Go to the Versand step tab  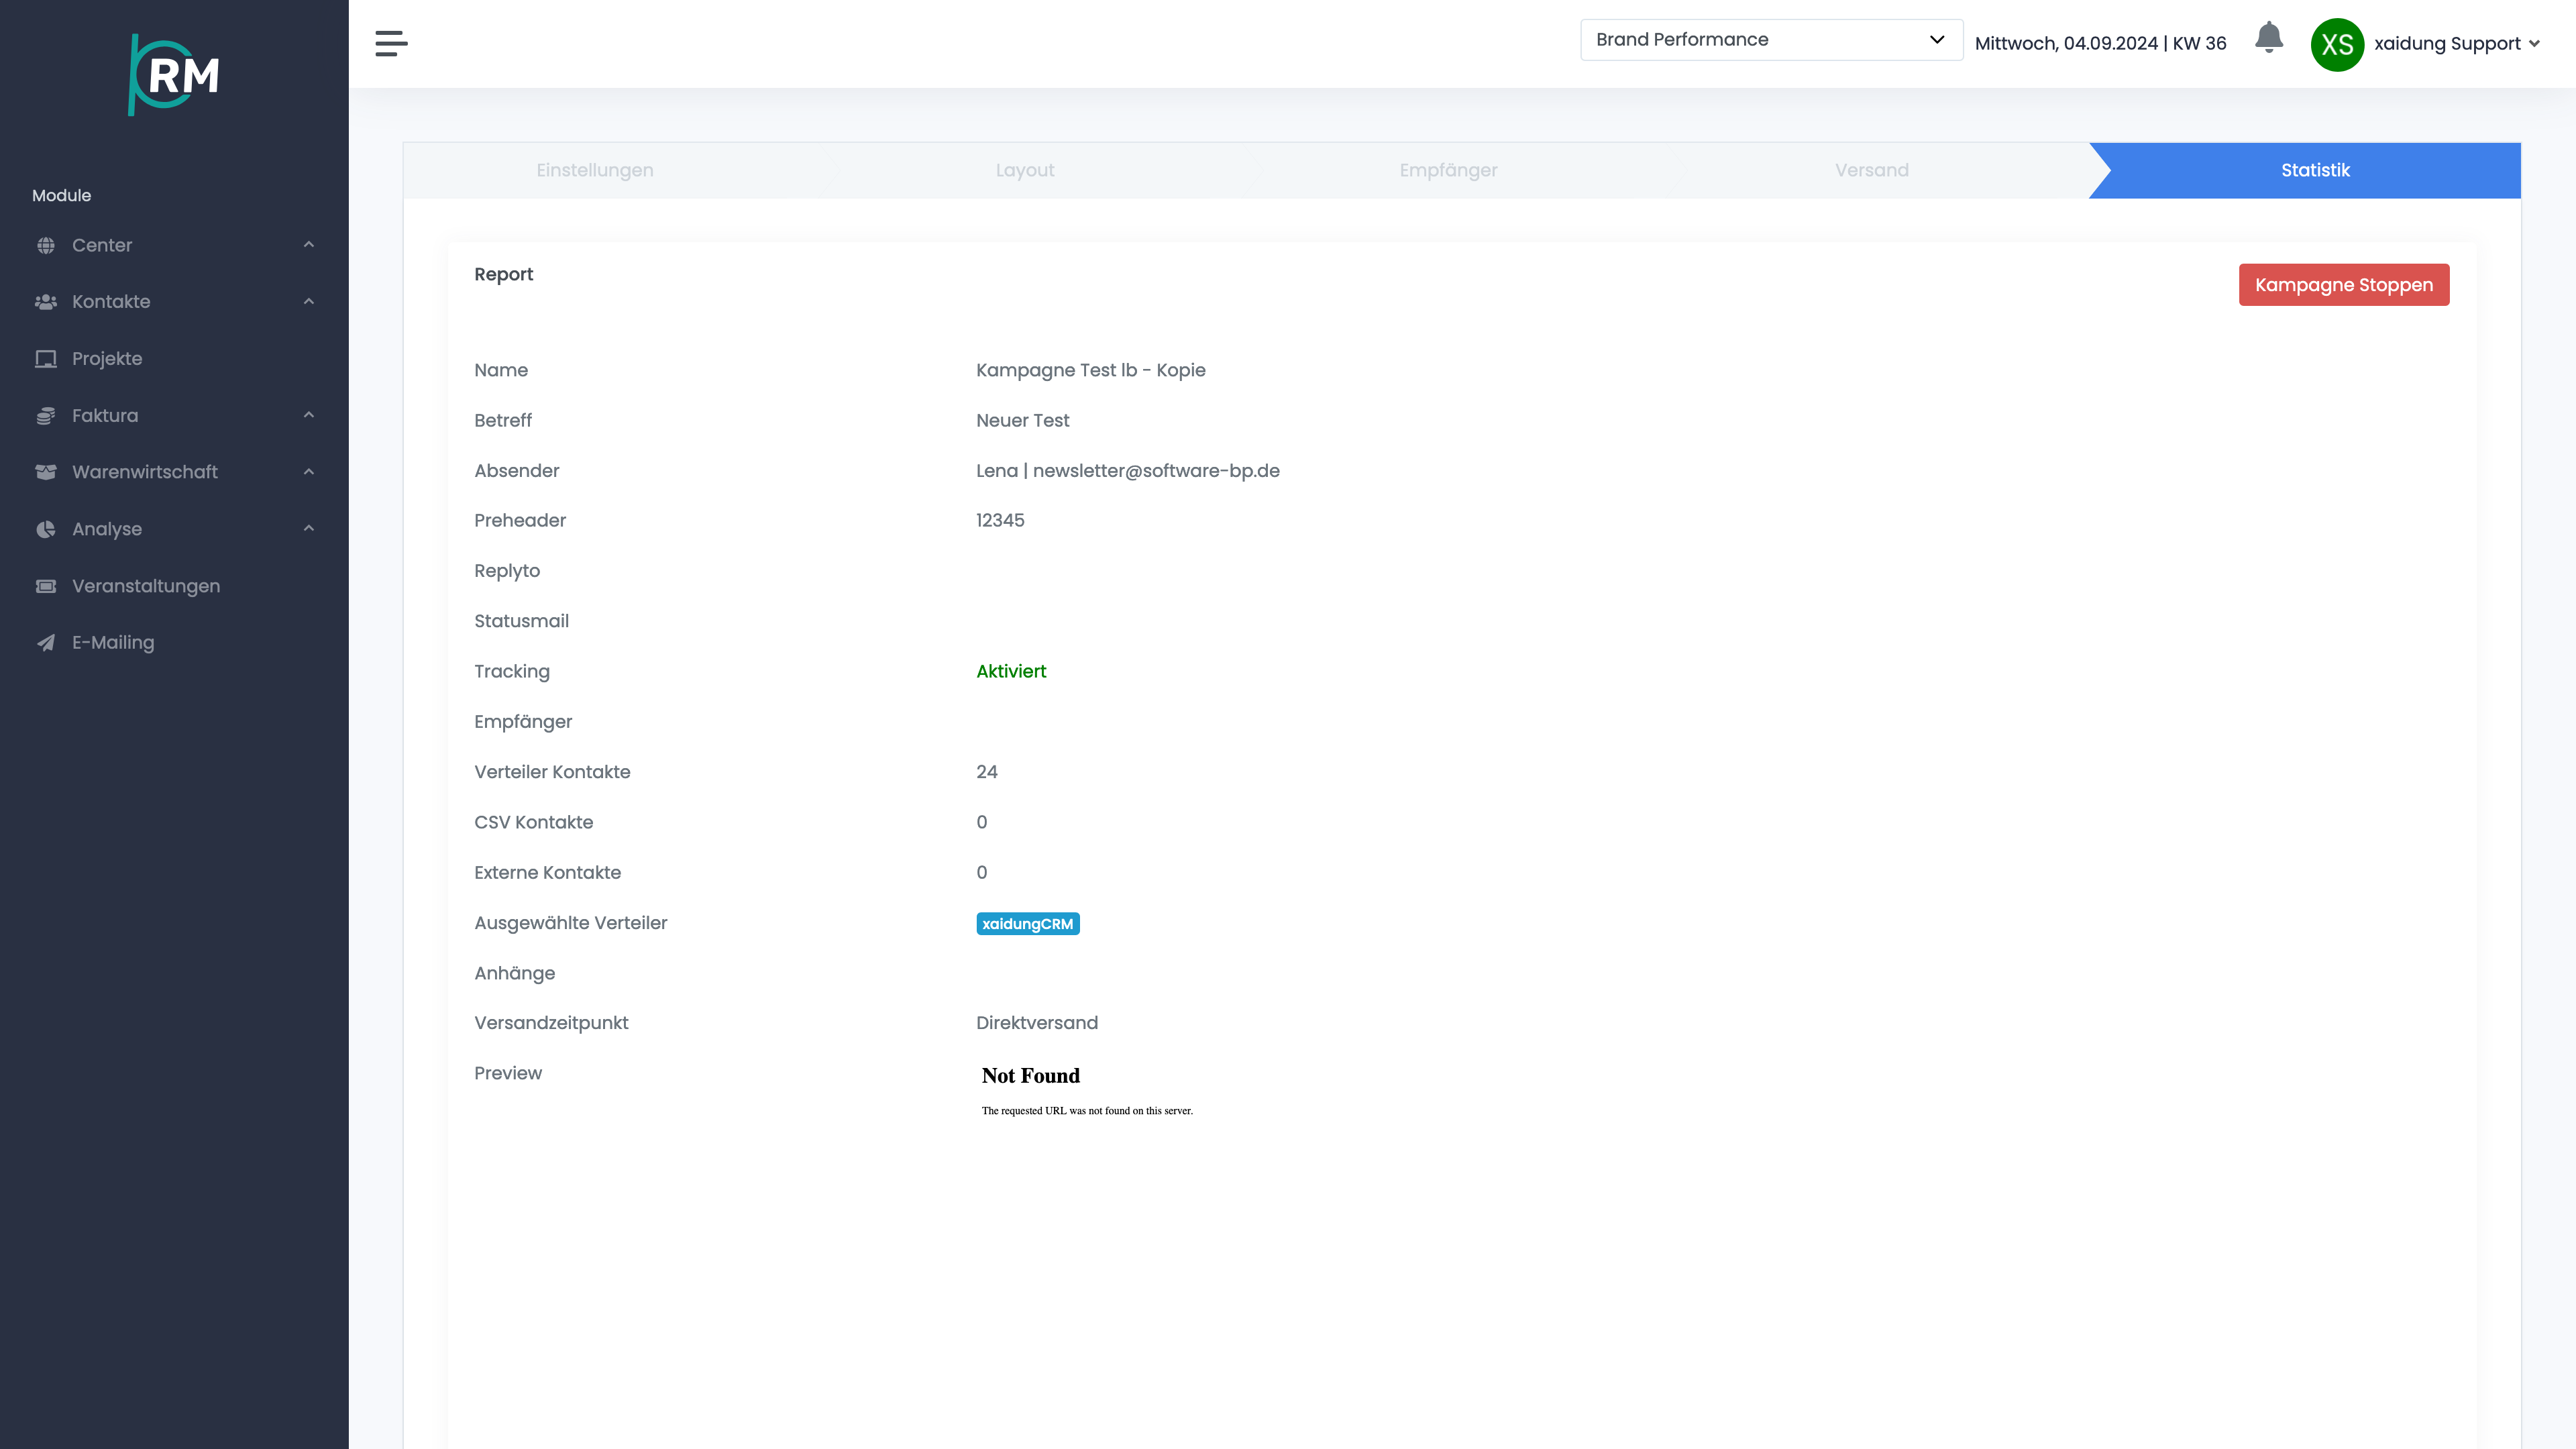click(x=1871, y=170)
